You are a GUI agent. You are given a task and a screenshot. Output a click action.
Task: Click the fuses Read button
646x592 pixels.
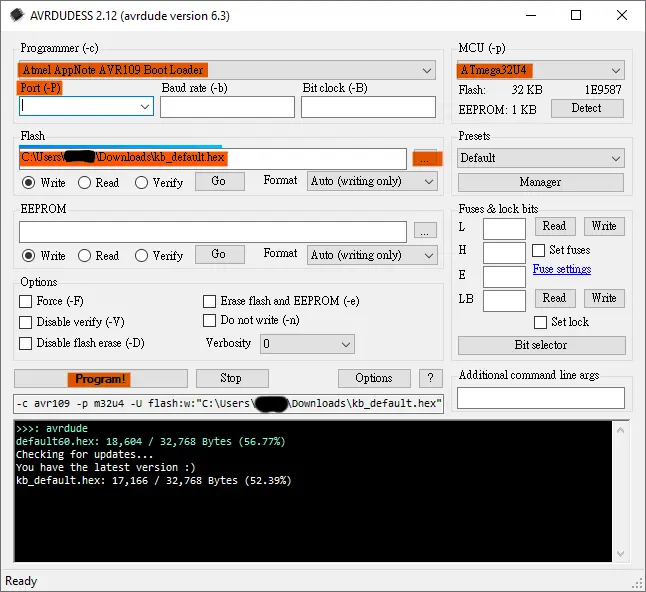555,227
